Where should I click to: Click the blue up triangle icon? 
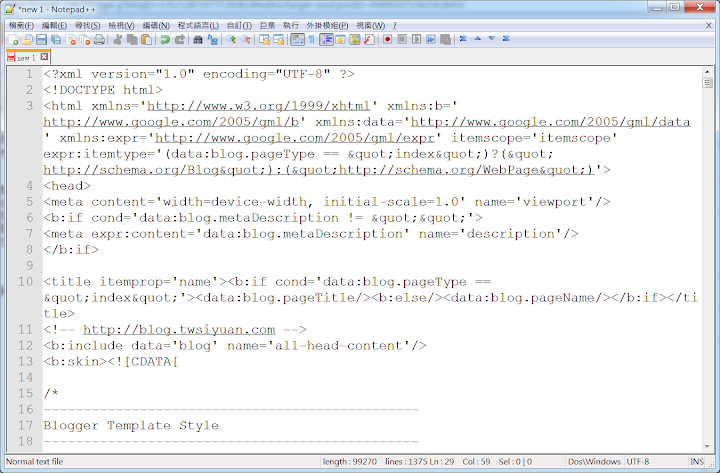478,38
